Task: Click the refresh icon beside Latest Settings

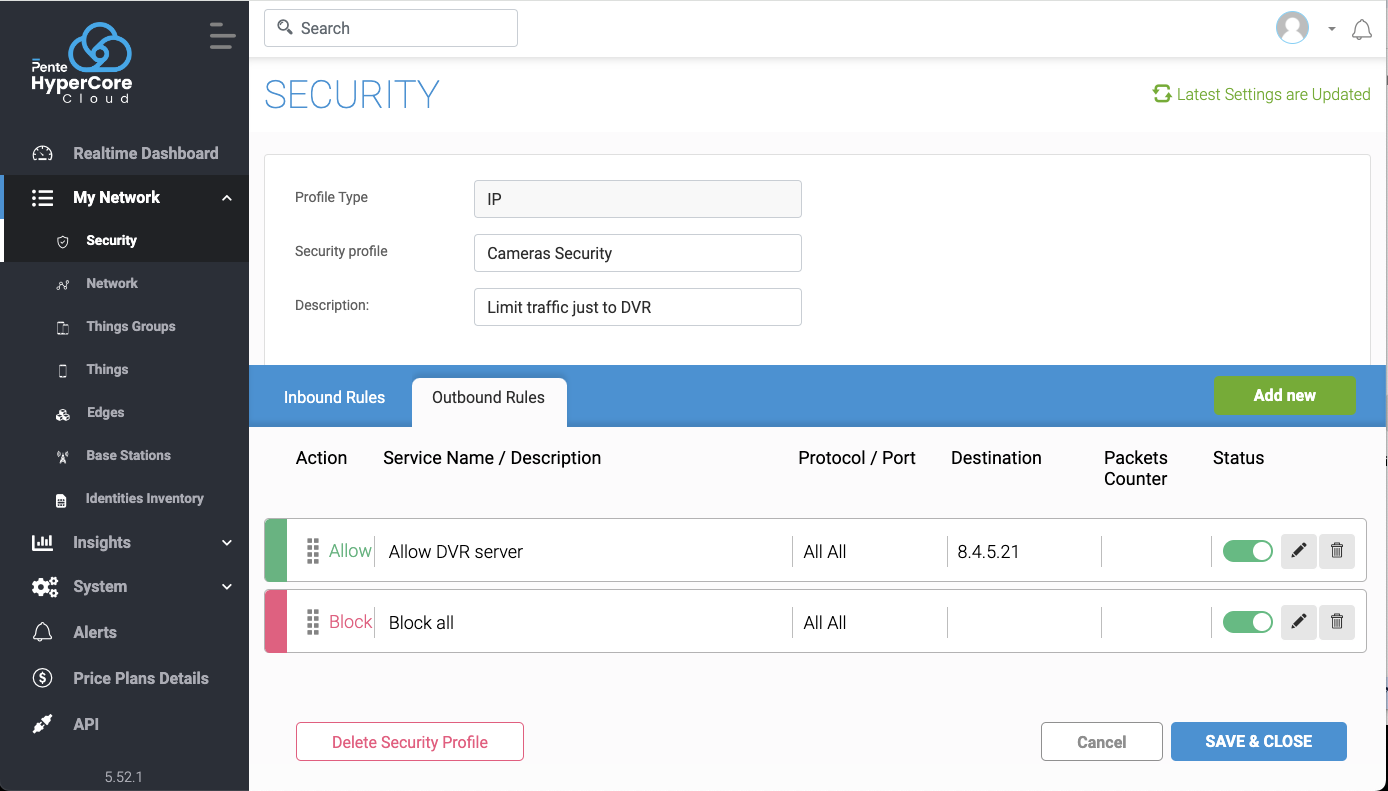Action: pos(1161,94)
